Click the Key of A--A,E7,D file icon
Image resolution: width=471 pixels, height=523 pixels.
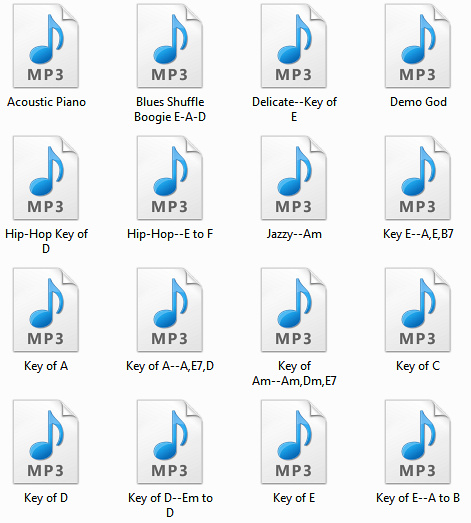(170, 310)
